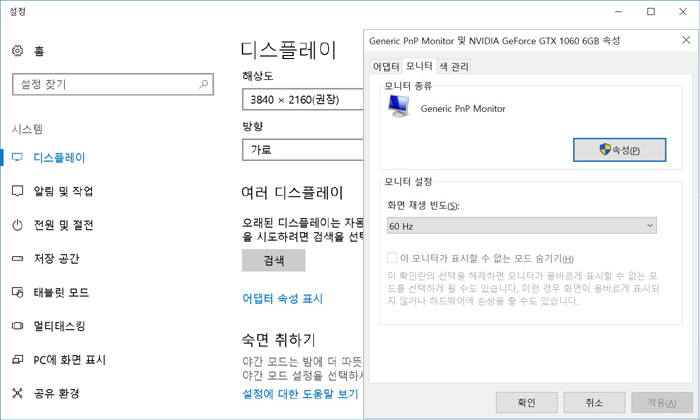Click the 속성(P) monitor properties button
Viewport: 700px width, 420px height.
619,150
